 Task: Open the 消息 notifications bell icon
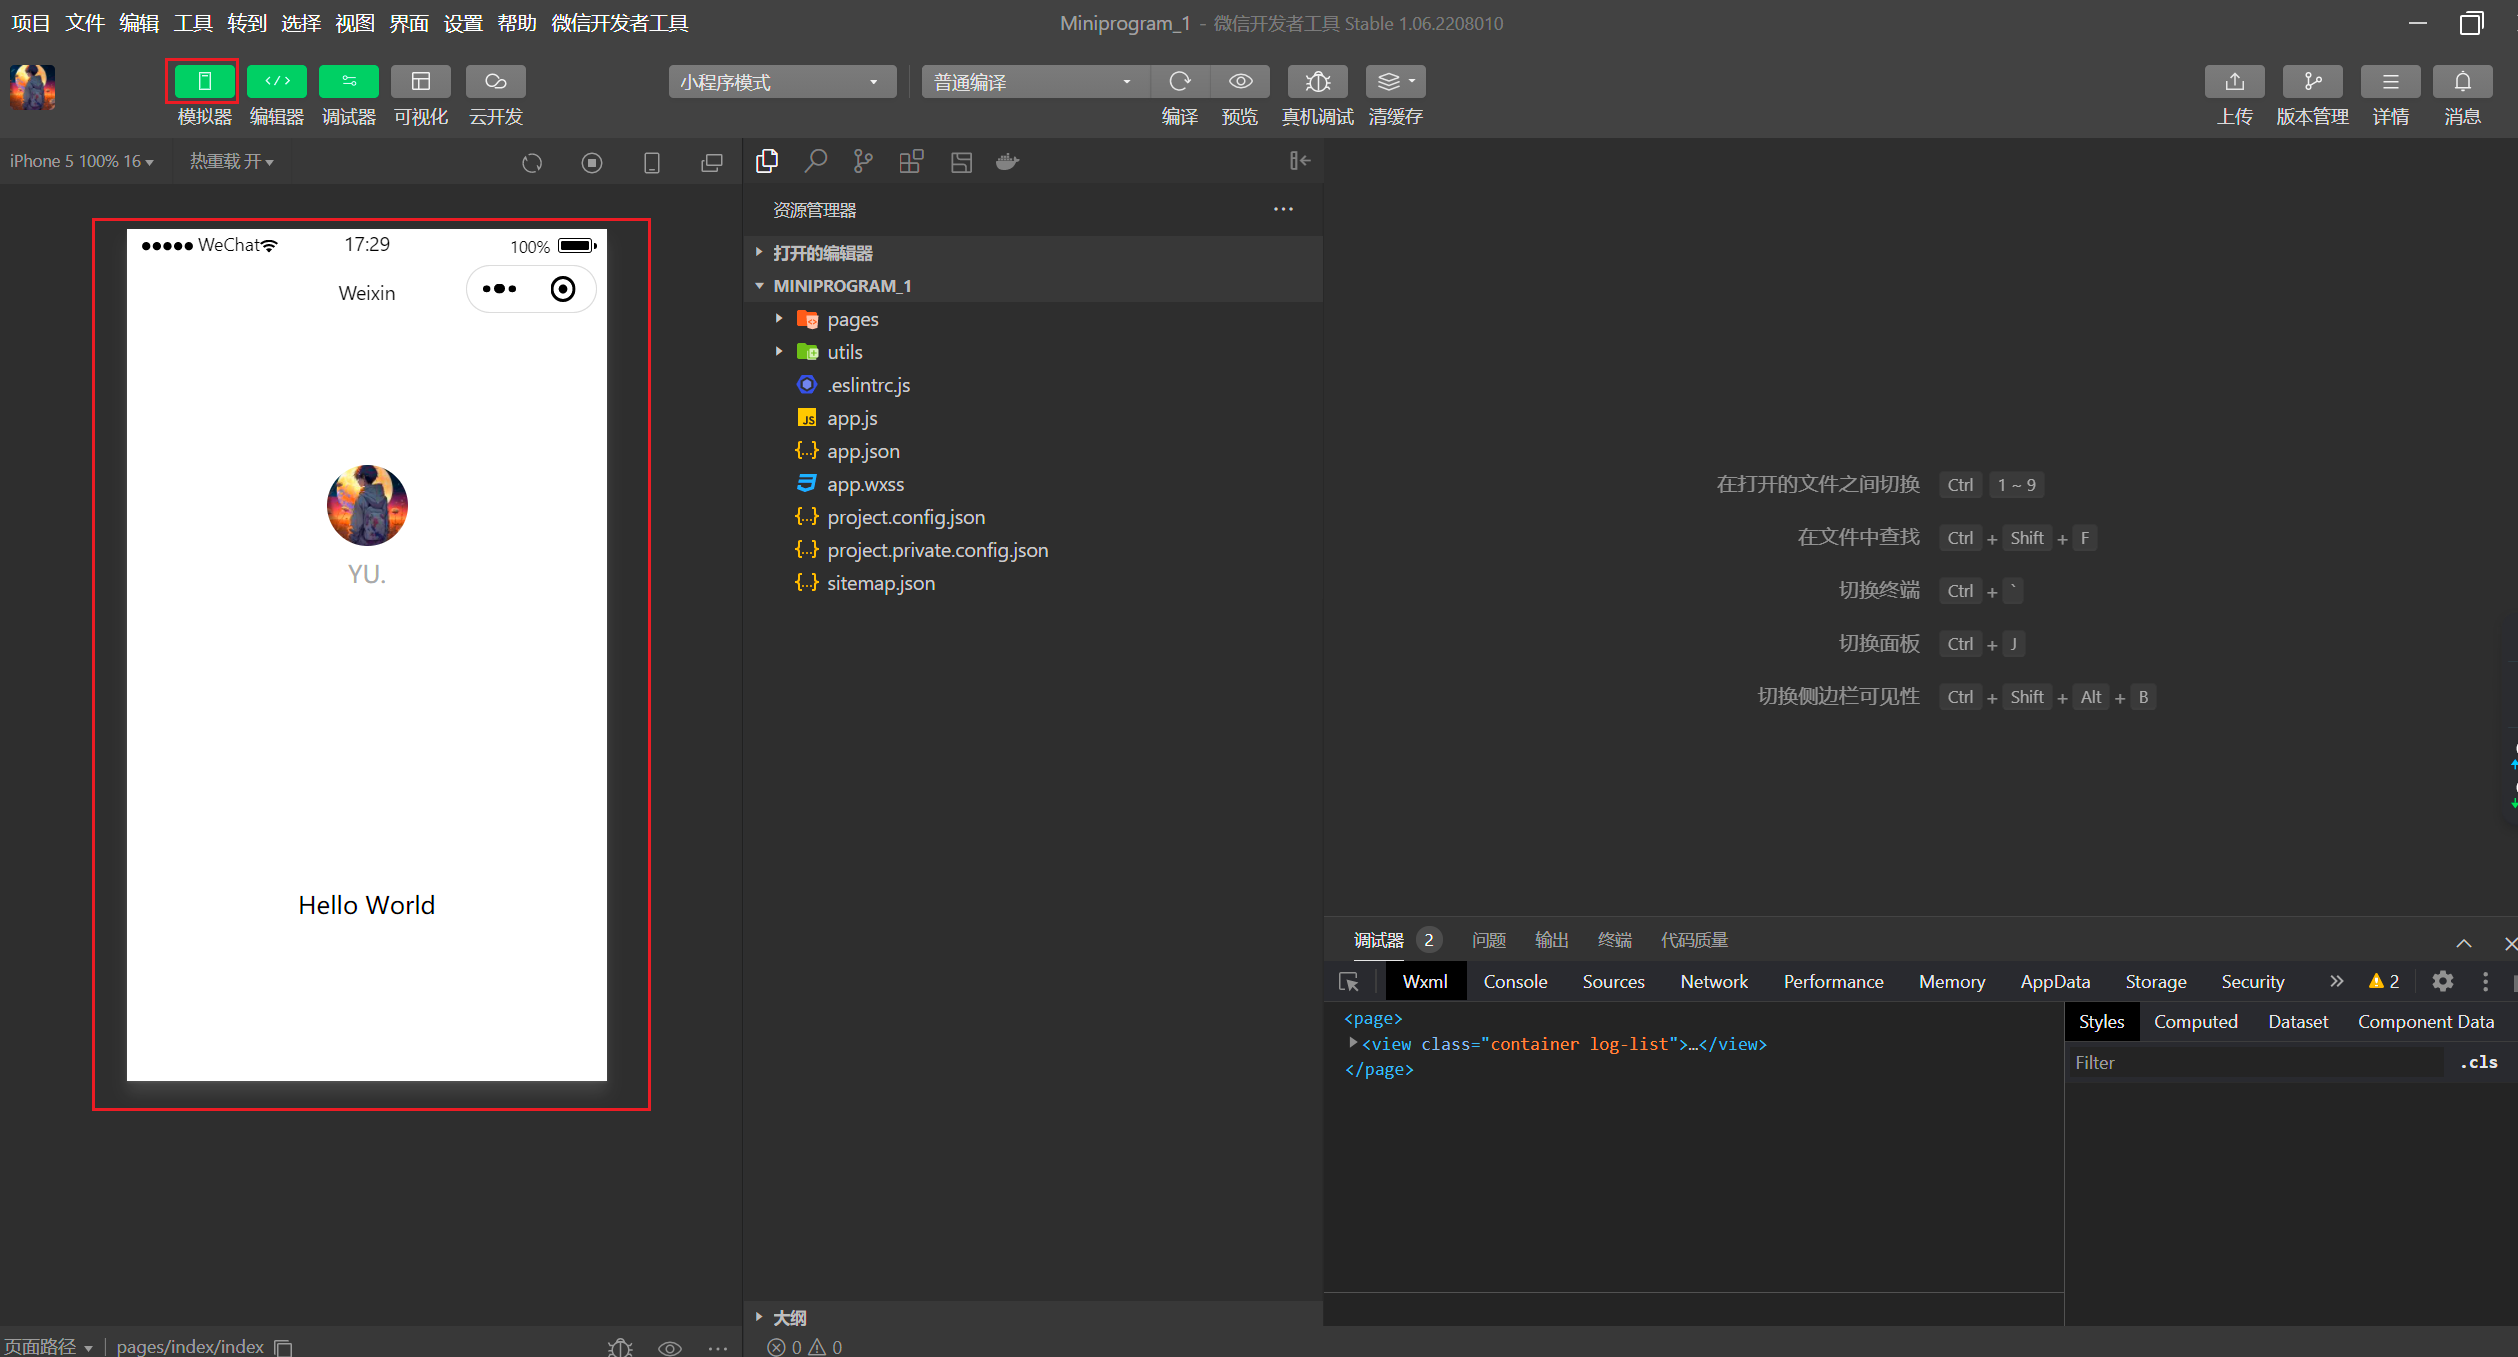tap(2463, 81)
